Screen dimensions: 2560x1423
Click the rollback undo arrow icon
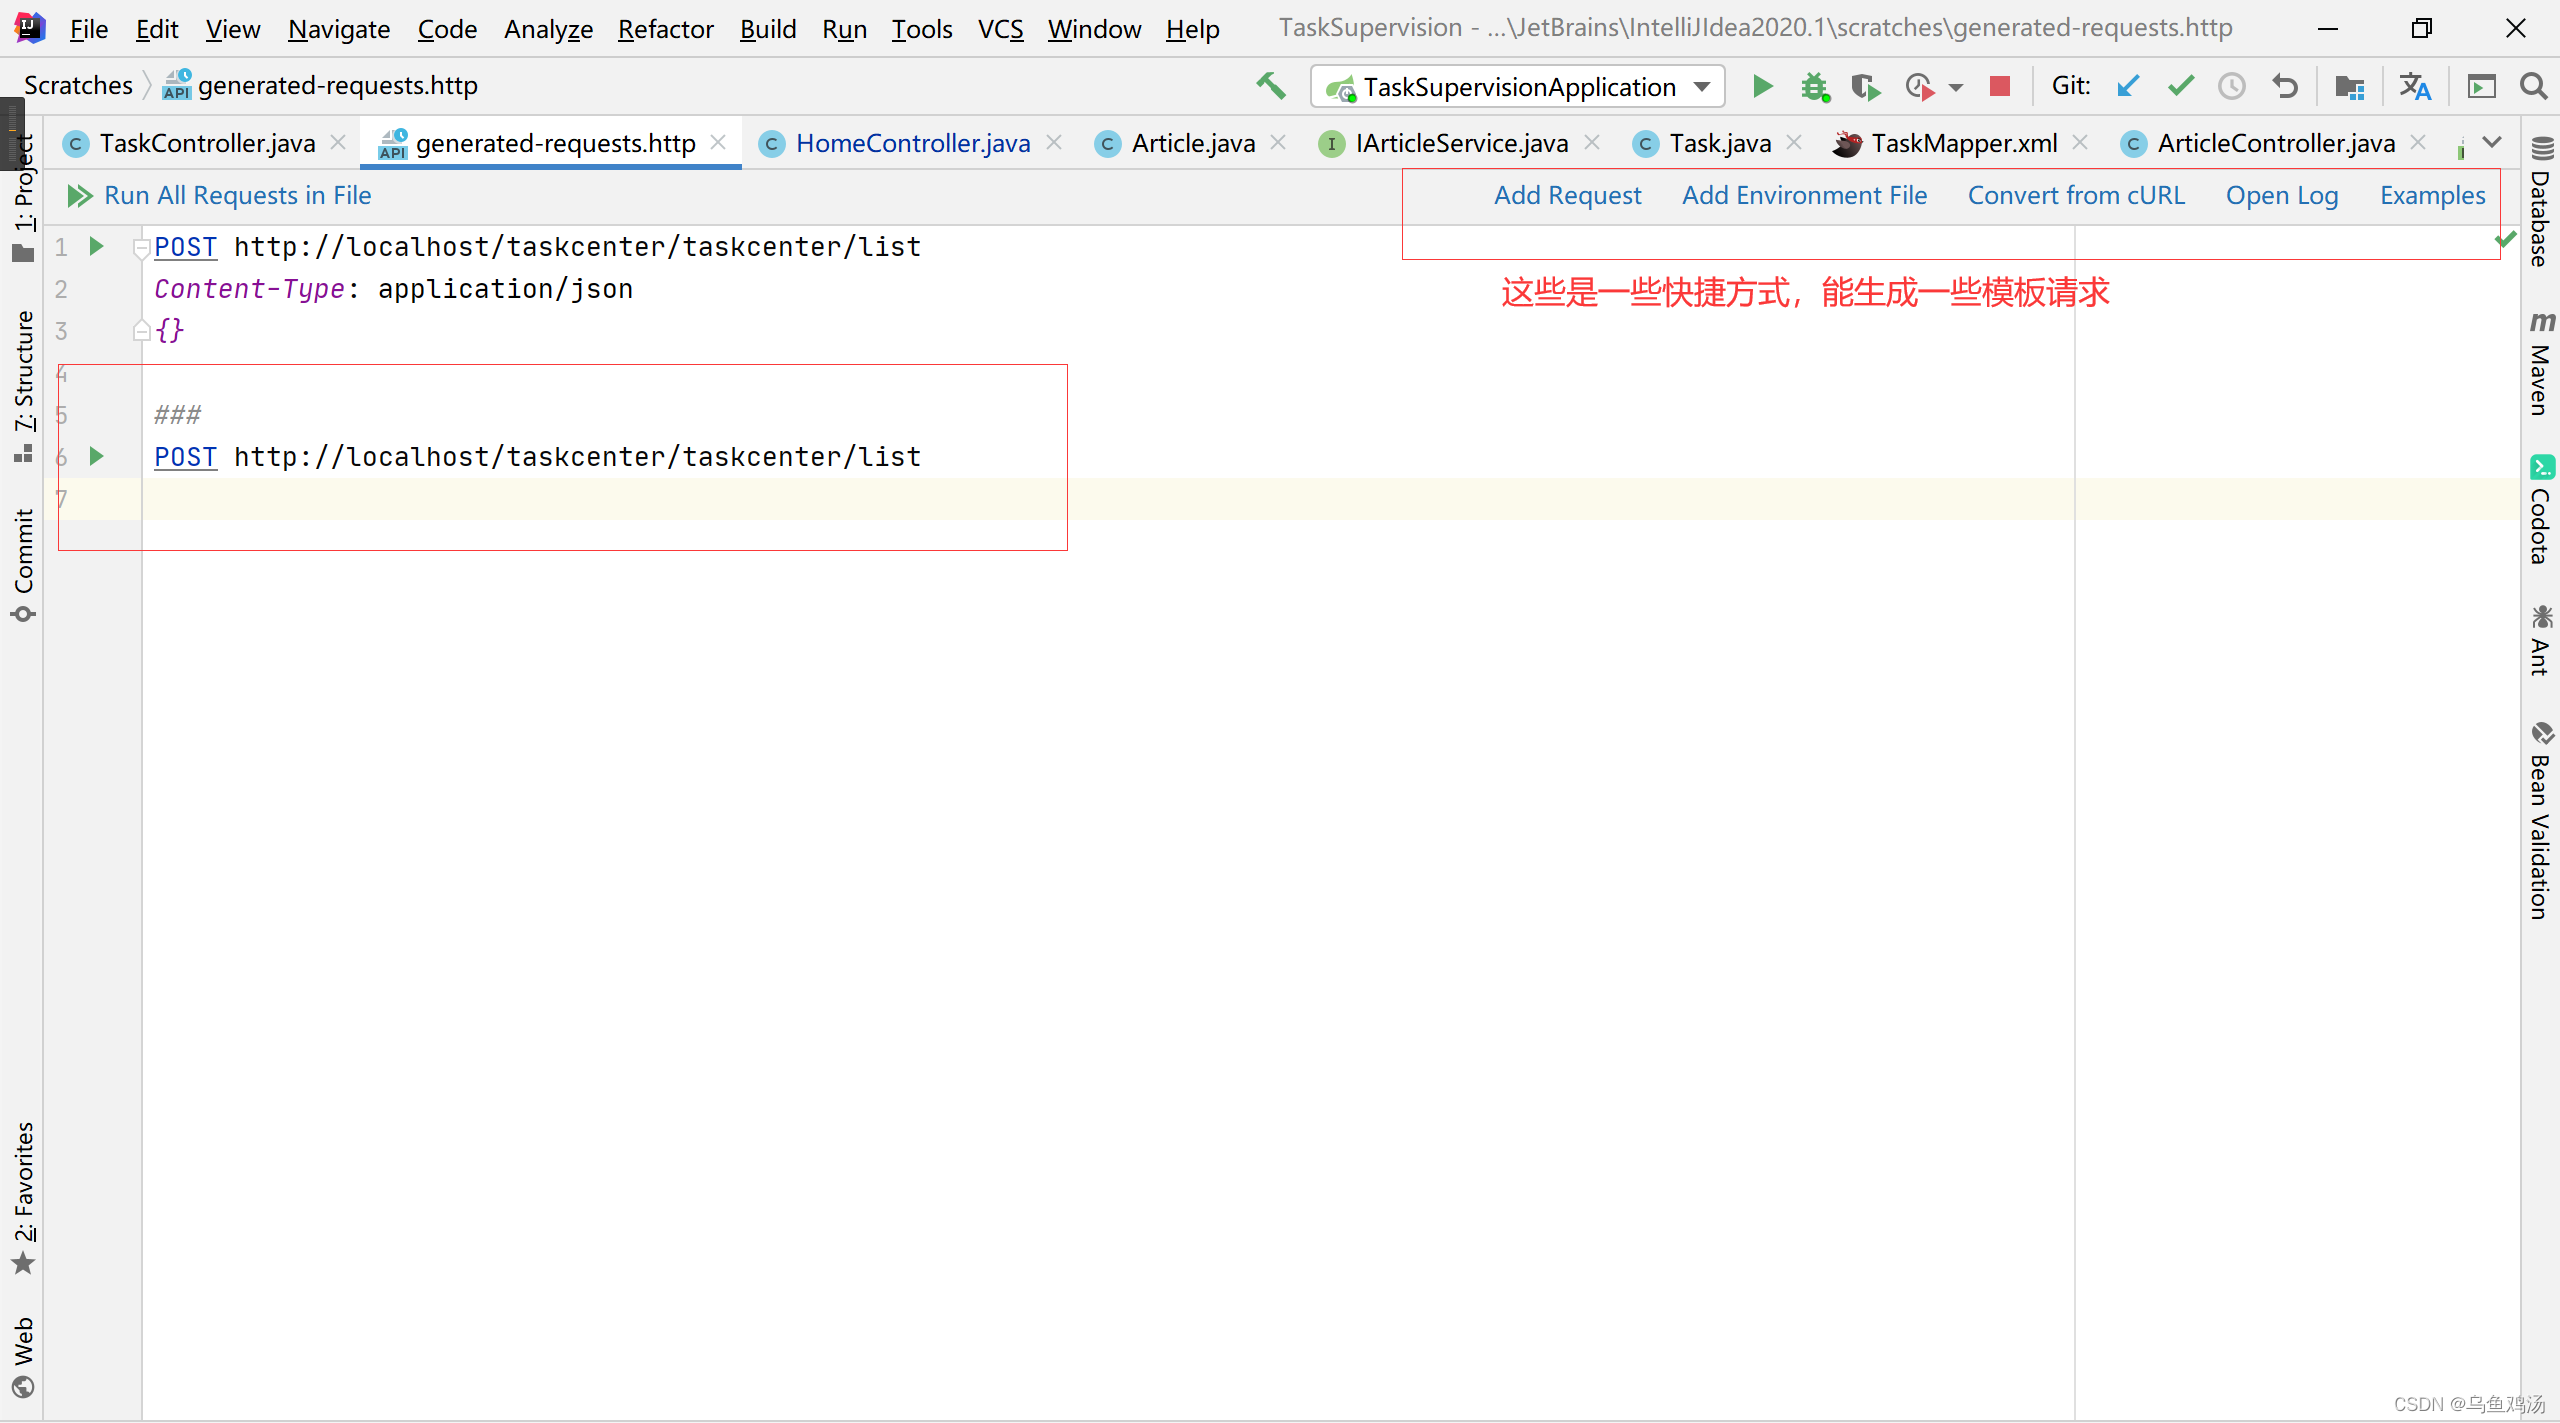click(x=2284, y=86)
